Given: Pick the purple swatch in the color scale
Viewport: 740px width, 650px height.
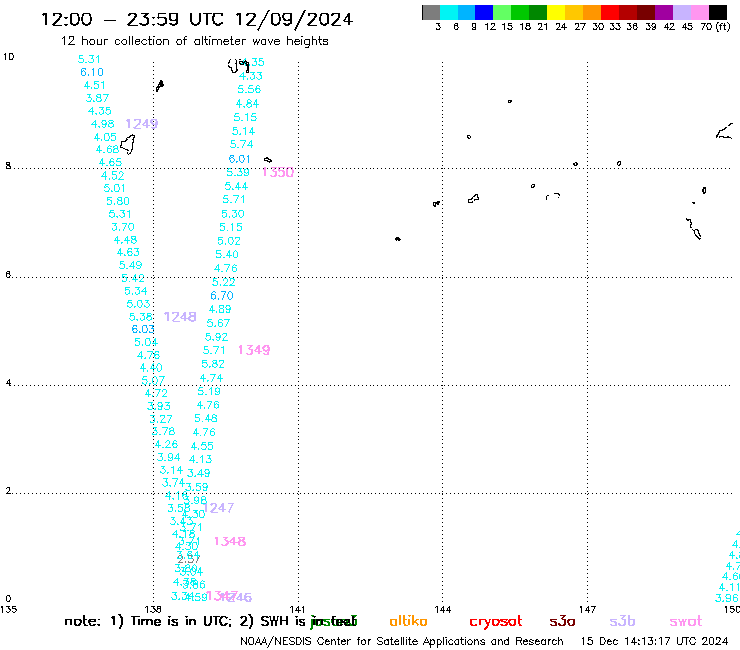Looking at the screenshot, I should pos(664,12).
